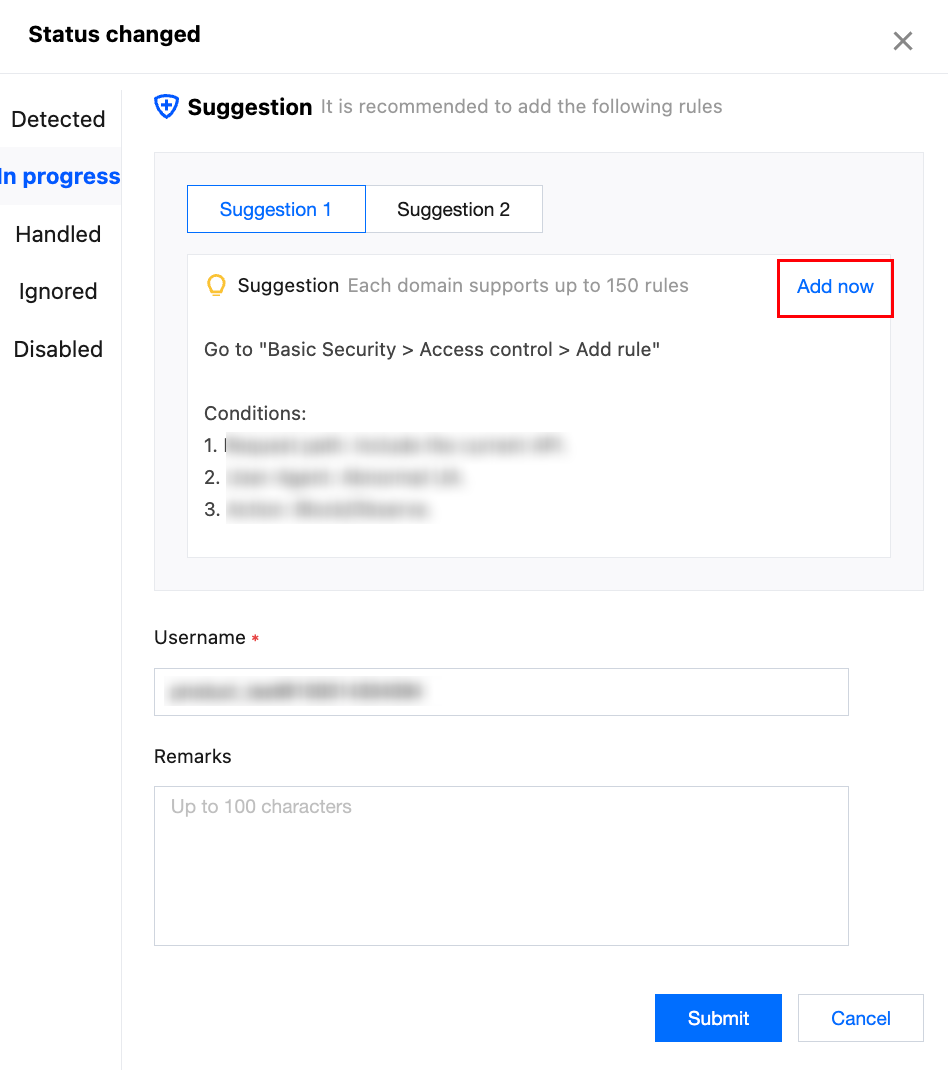Open the Suggestion 1 tab
Viewport: 948px width, 1070px height.
point(276,209)
